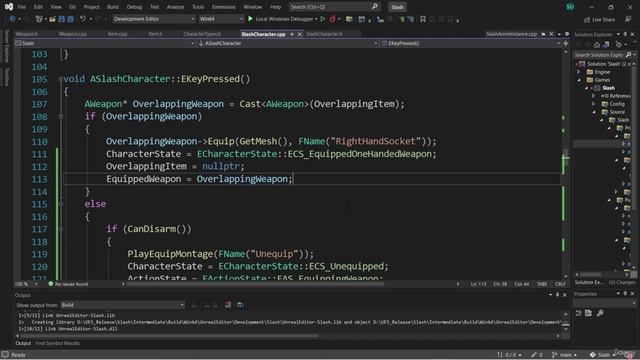The width and height of the screenshot is (640, 360).
Task: Click the No issues found indicator
Action: pyautogui.click(x=68, y=284)
